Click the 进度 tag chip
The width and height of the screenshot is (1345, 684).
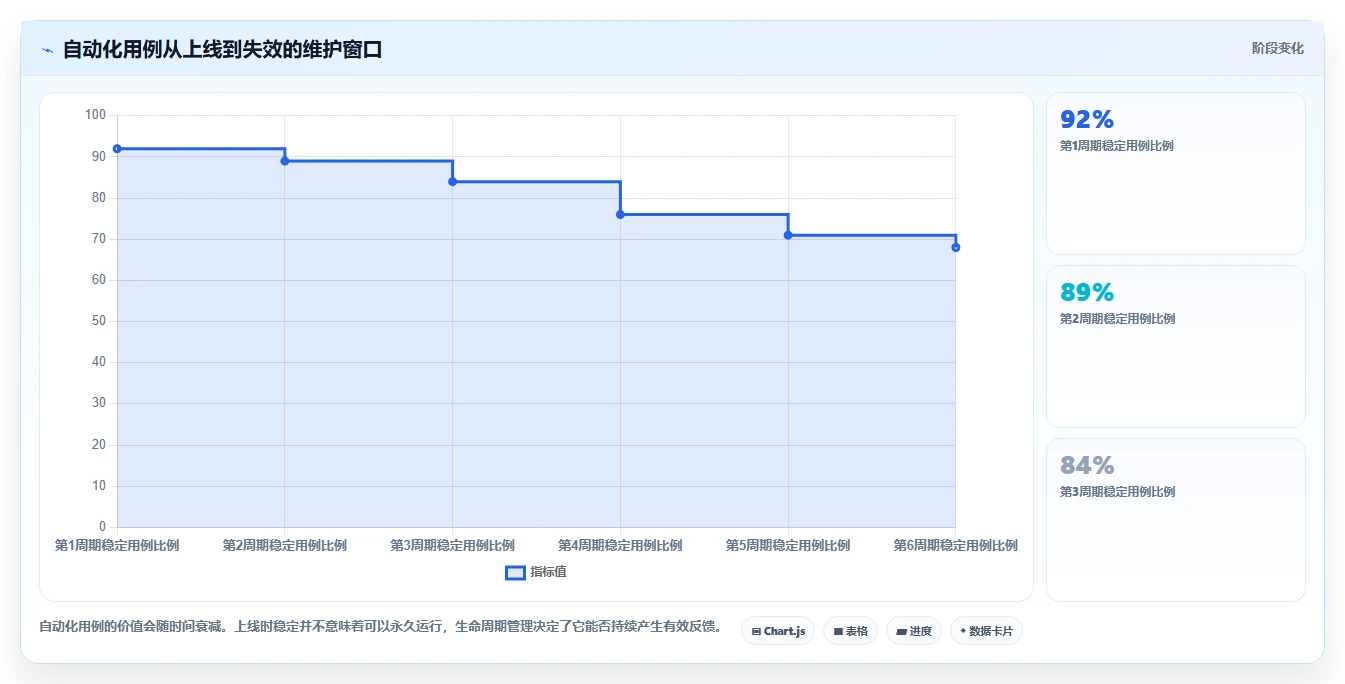tap(914, 631)
